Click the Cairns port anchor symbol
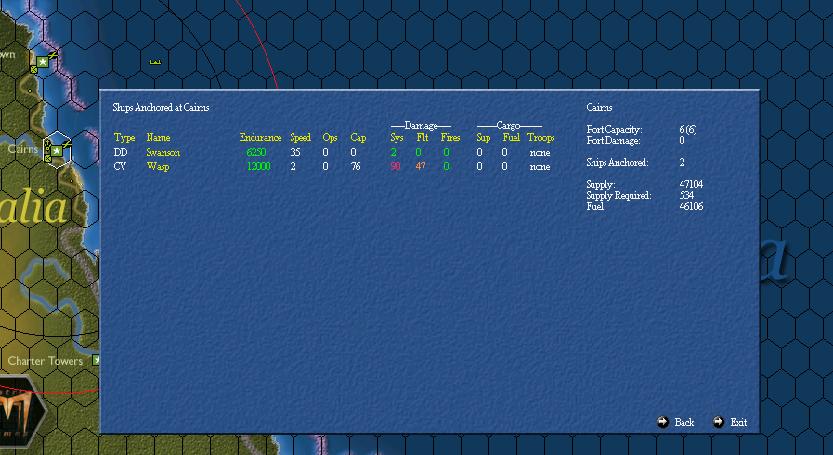The width and height of the screenshot is (833, 455). pyautogui.click(x=47, y=144)
